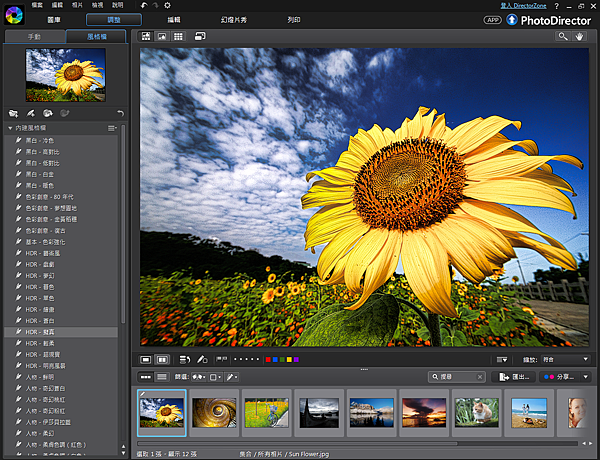
Task: Select the zoom magnifier tool
Action: 563,36
